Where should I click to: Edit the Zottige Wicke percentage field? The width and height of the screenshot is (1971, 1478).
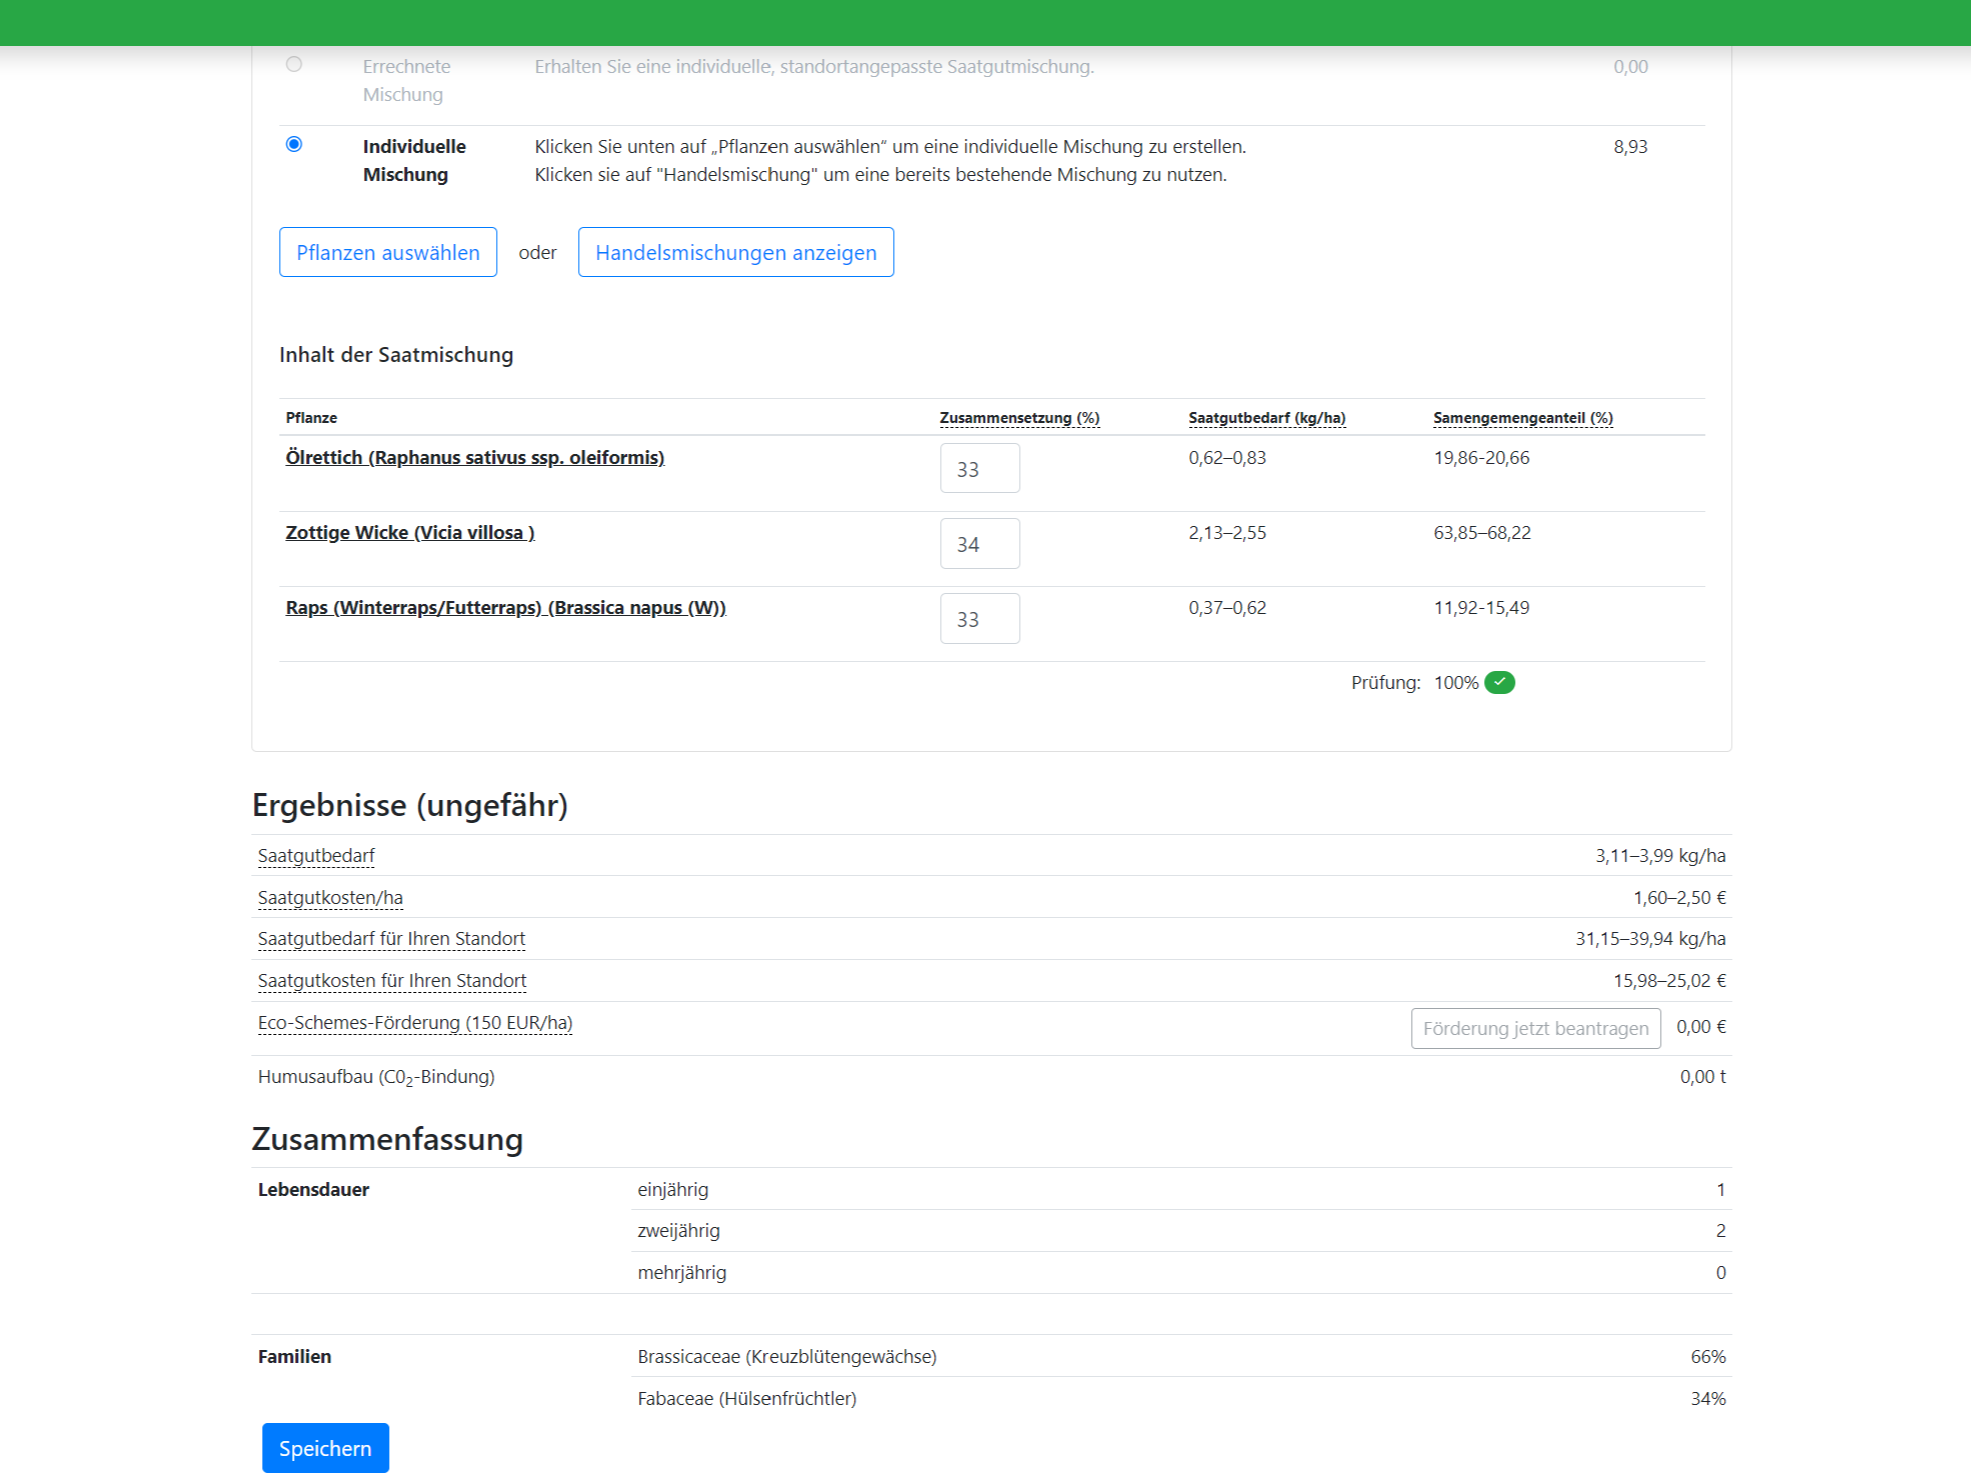(x=979, y=543)
